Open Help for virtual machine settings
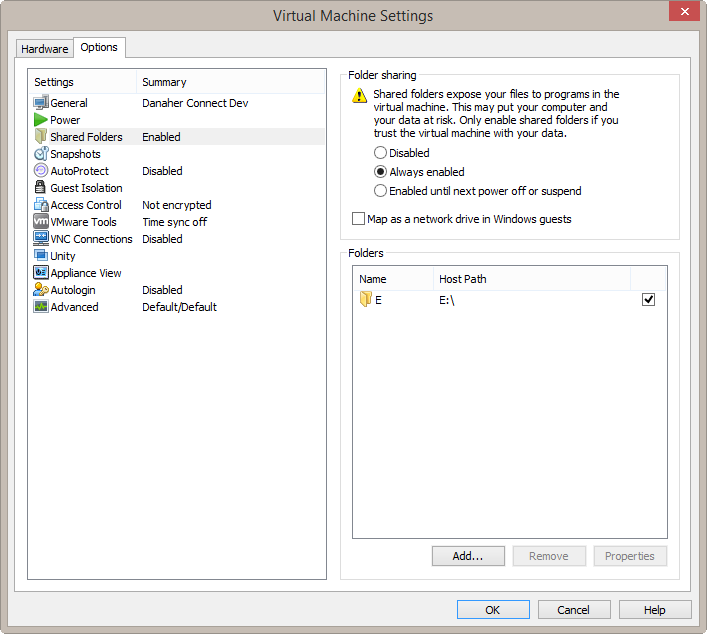The image size is (707, 634). coord(655,610)
